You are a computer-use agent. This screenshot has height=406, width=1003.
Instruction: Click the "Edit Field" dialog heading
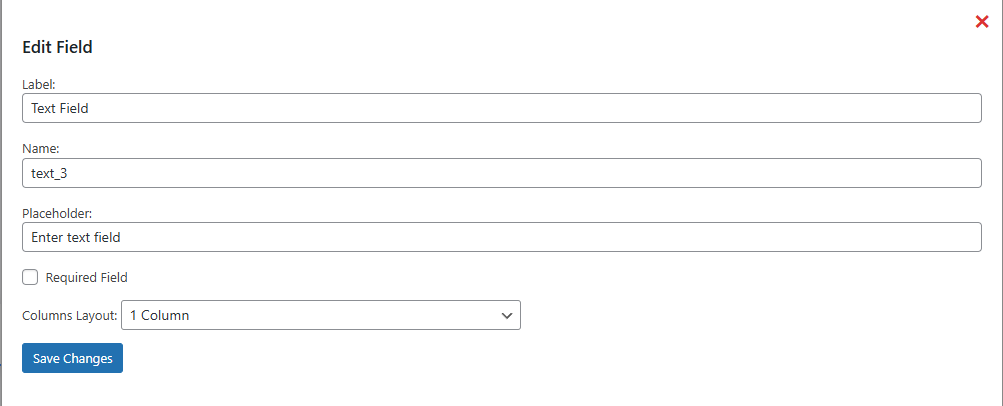click(58, 47)
